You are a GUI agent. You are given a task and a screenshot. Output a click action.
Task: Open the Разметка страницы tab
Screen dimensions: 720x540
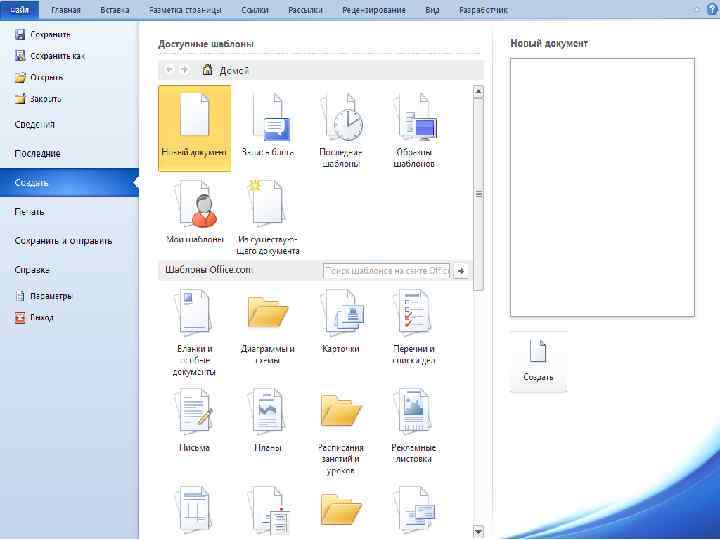pyautogui.click(x=186, y=10)
